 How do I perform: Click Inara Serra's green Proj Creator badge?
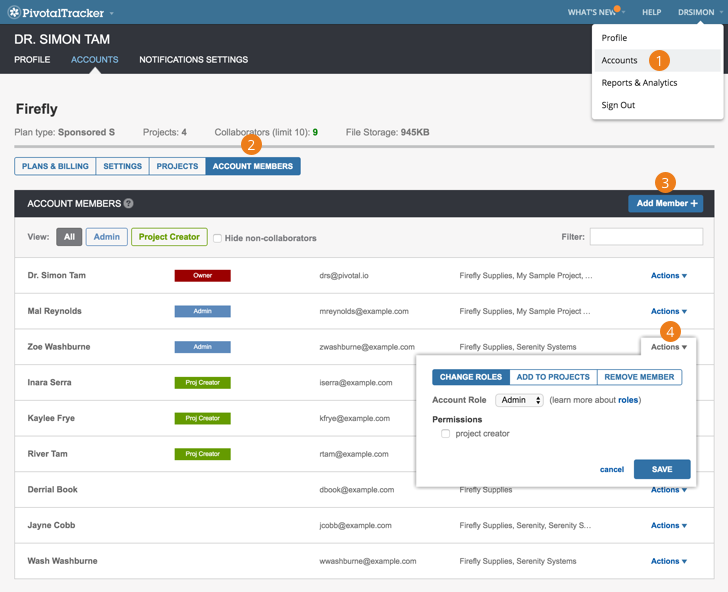pos(202,382)
